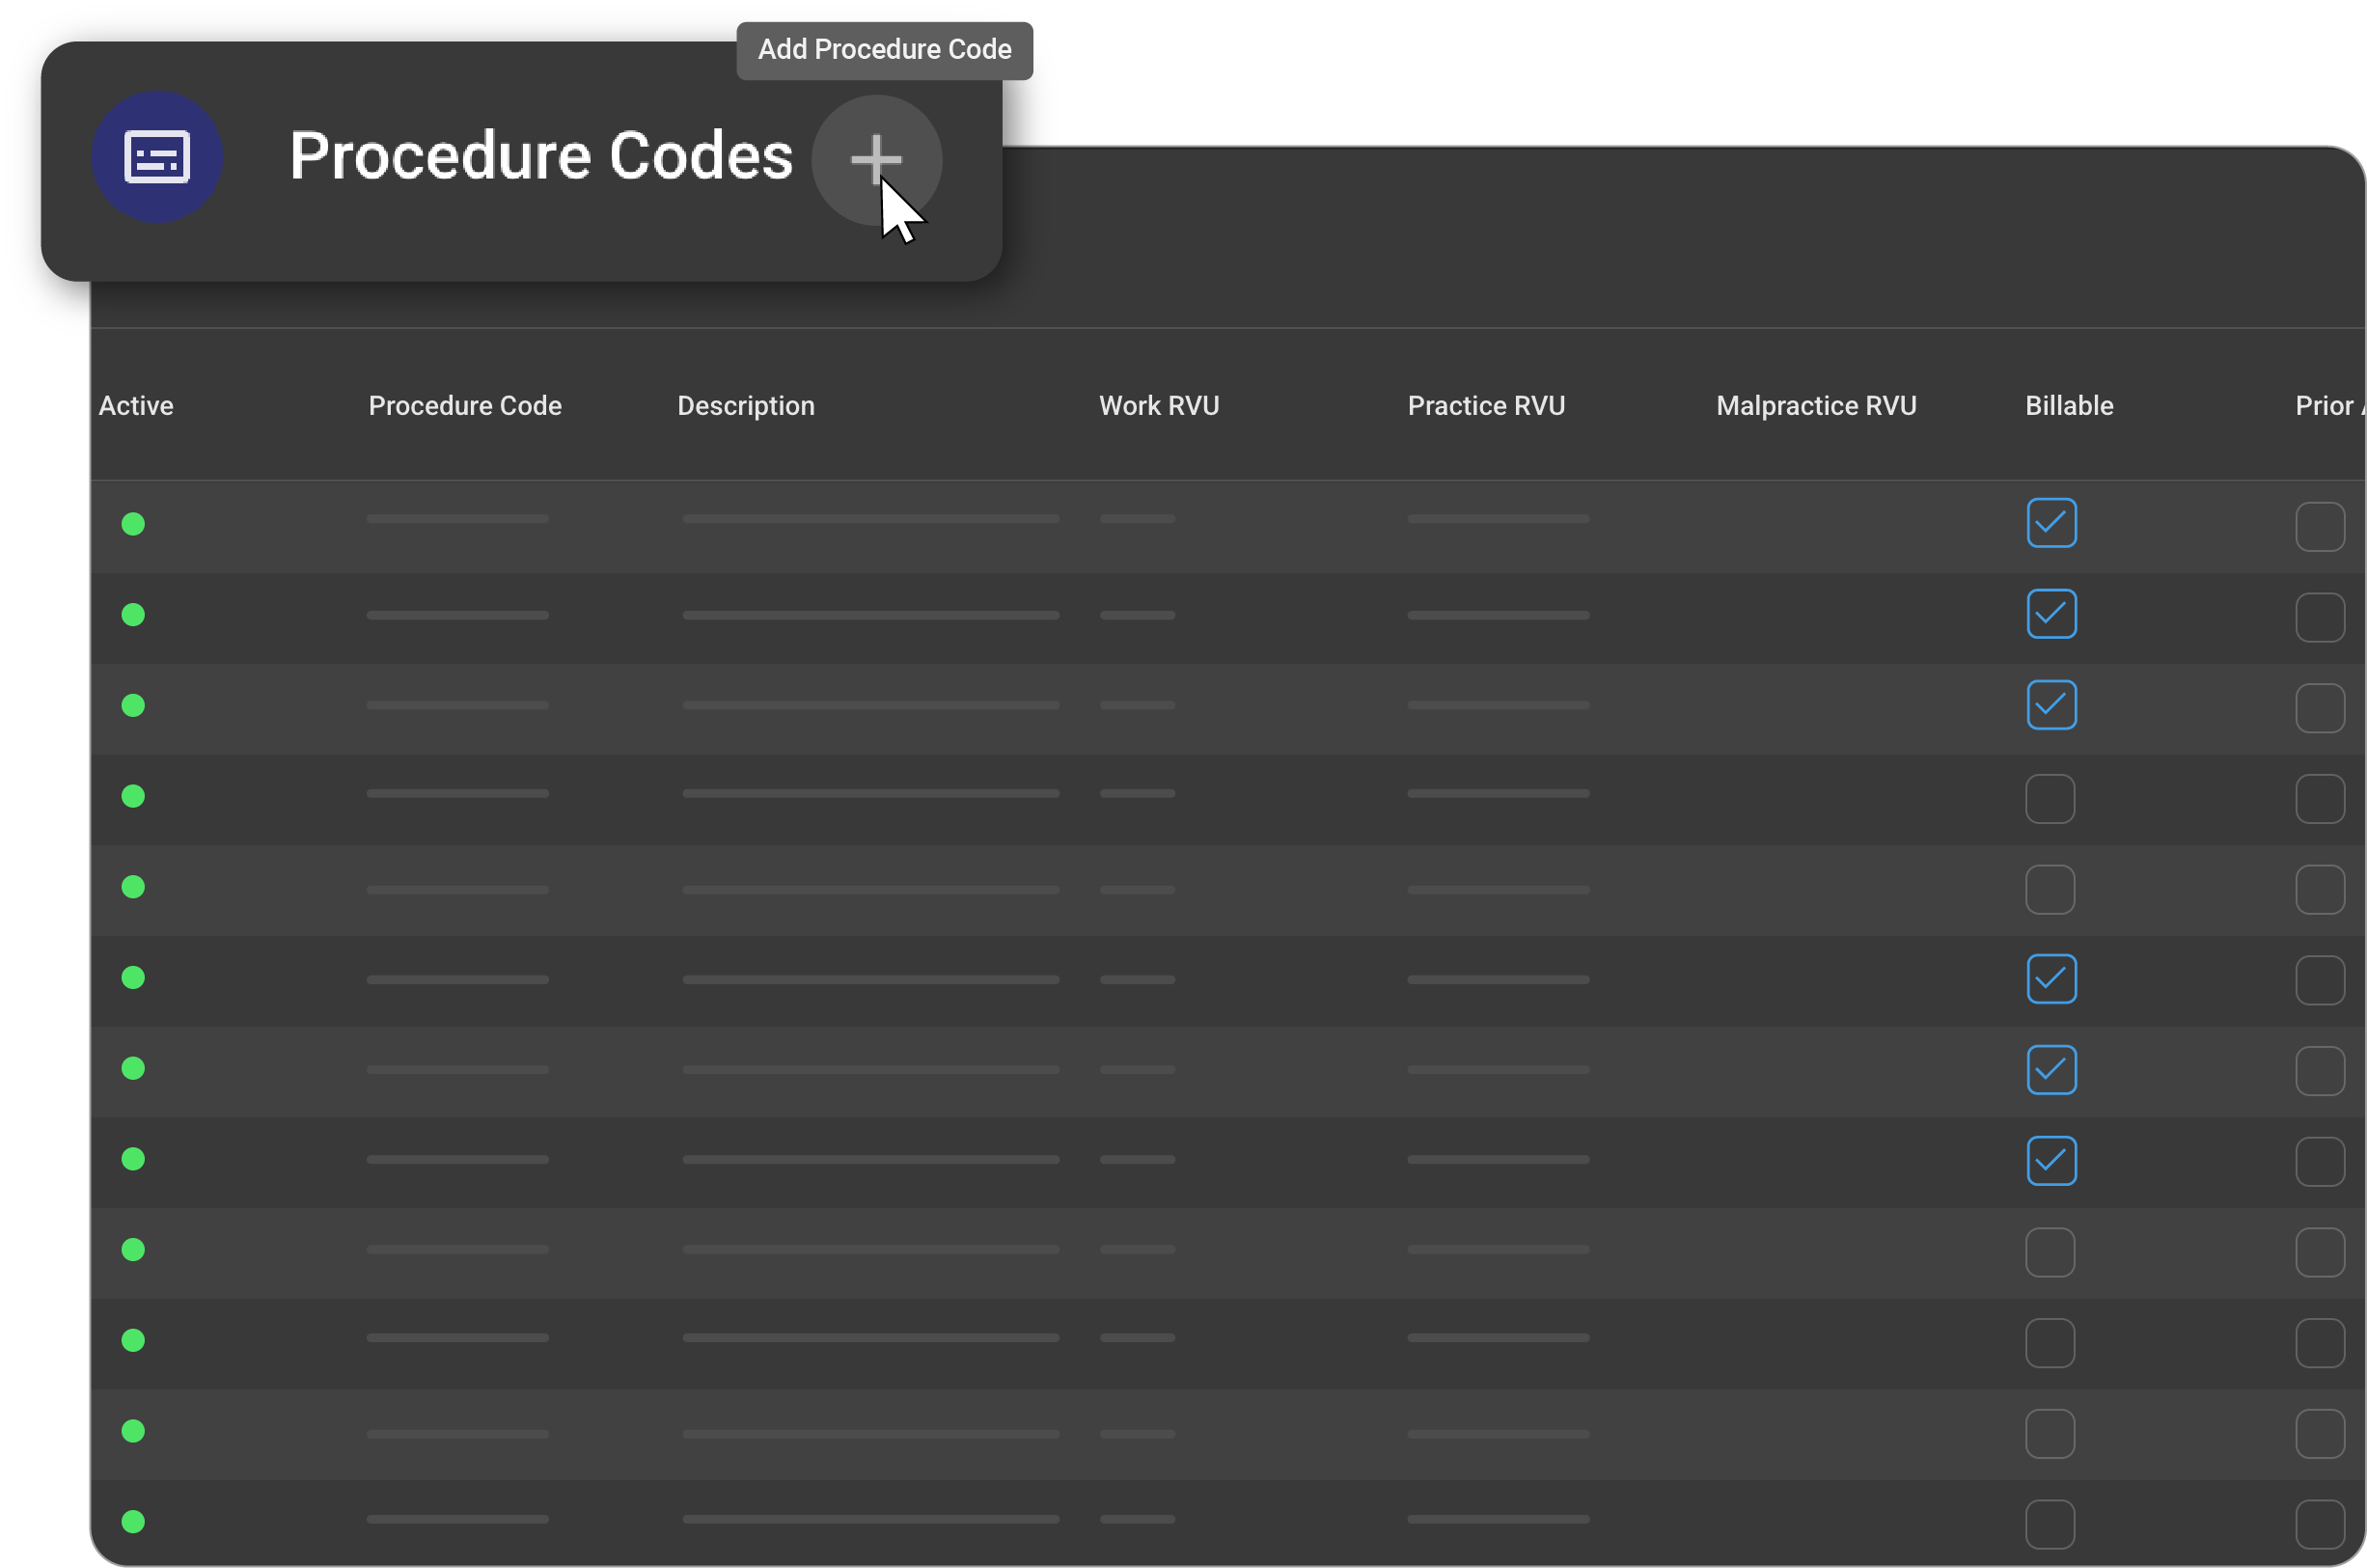
Task: Click the Practice RVU column header
Action: [x=1485, y=406]
